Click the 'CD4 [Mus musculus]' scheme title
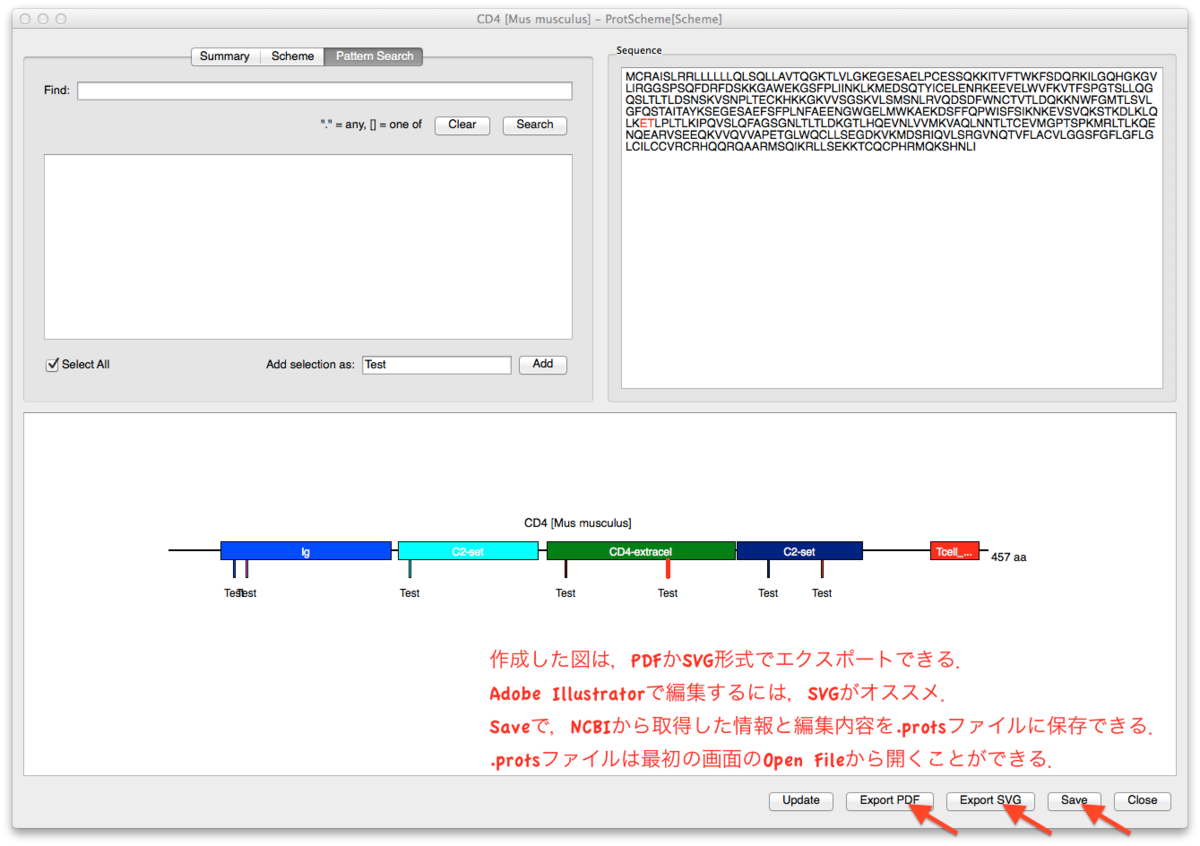The image size is (1200, 846). pyautogui.click(x=578, y=523)
